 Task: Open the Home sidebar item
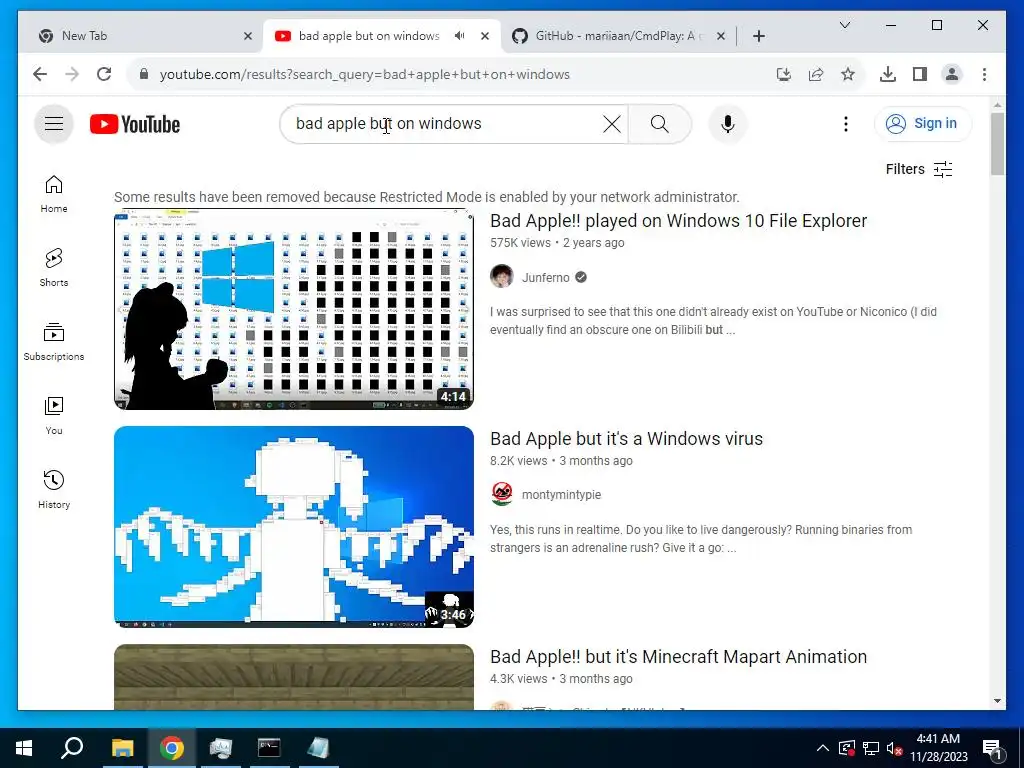pos(54,194)
